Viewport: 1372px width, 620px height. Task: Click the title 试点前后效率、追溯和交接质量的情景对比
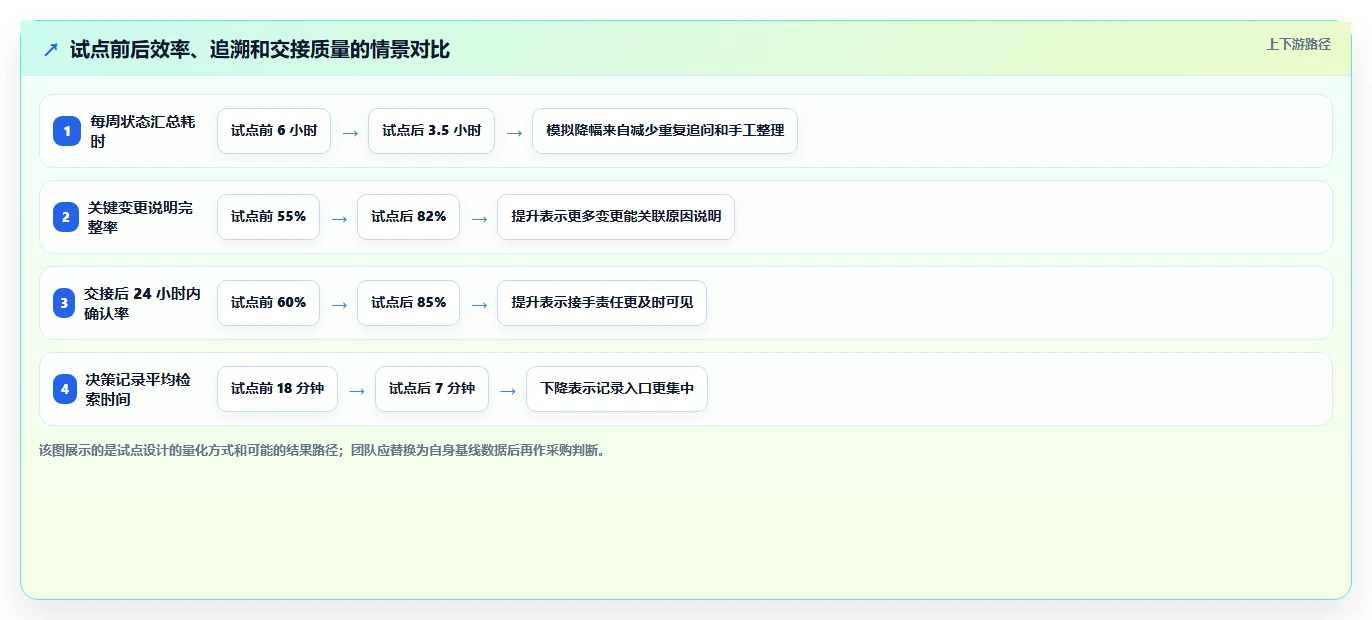point(260,49)
